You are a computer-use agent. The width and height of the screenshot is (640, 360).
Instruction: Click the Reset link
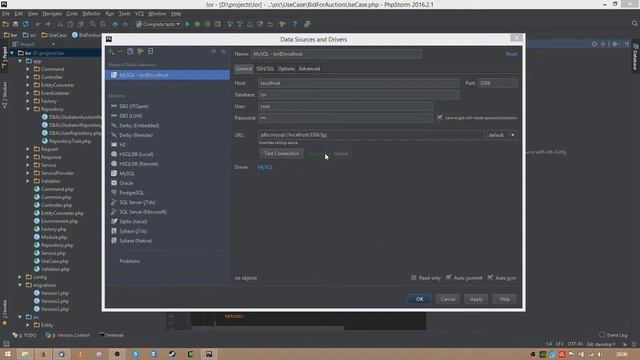point(511,54)
